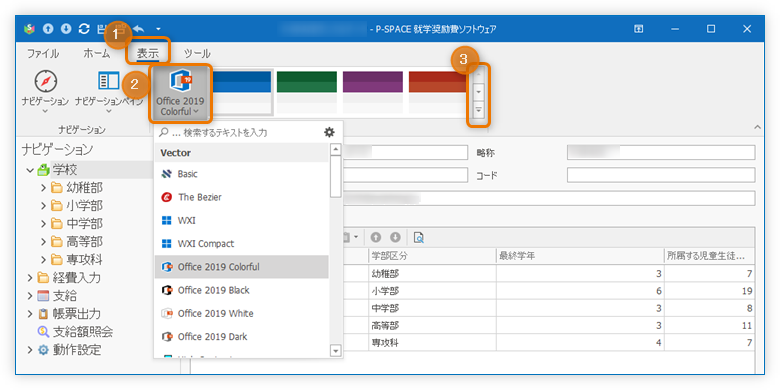This screenshot has height=390, width=780.
Task: Select the Basic skin
Action: [x=241, y=174]
